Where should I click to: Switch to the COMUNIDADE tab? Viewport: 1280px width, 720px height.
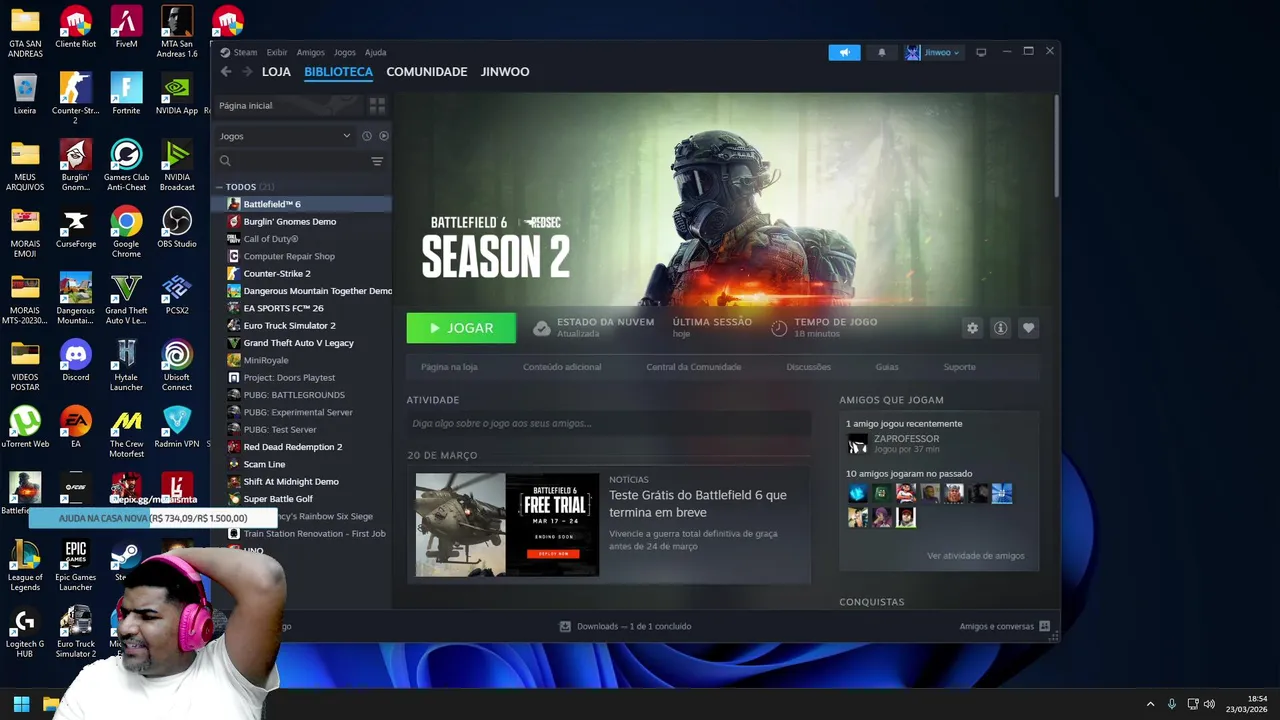coord(427,72)
